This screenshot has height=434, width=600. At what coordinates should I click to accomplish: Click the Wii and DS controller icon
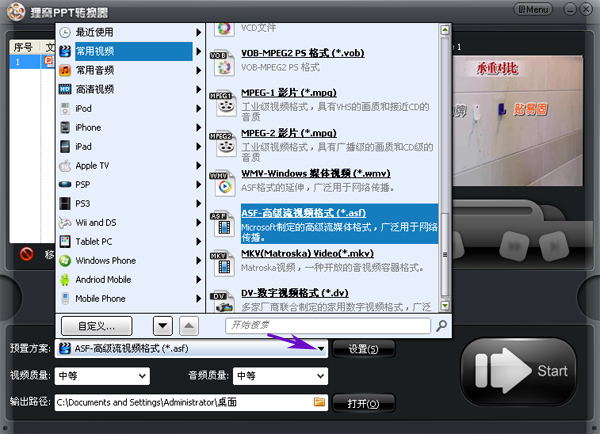pos(65,223)
